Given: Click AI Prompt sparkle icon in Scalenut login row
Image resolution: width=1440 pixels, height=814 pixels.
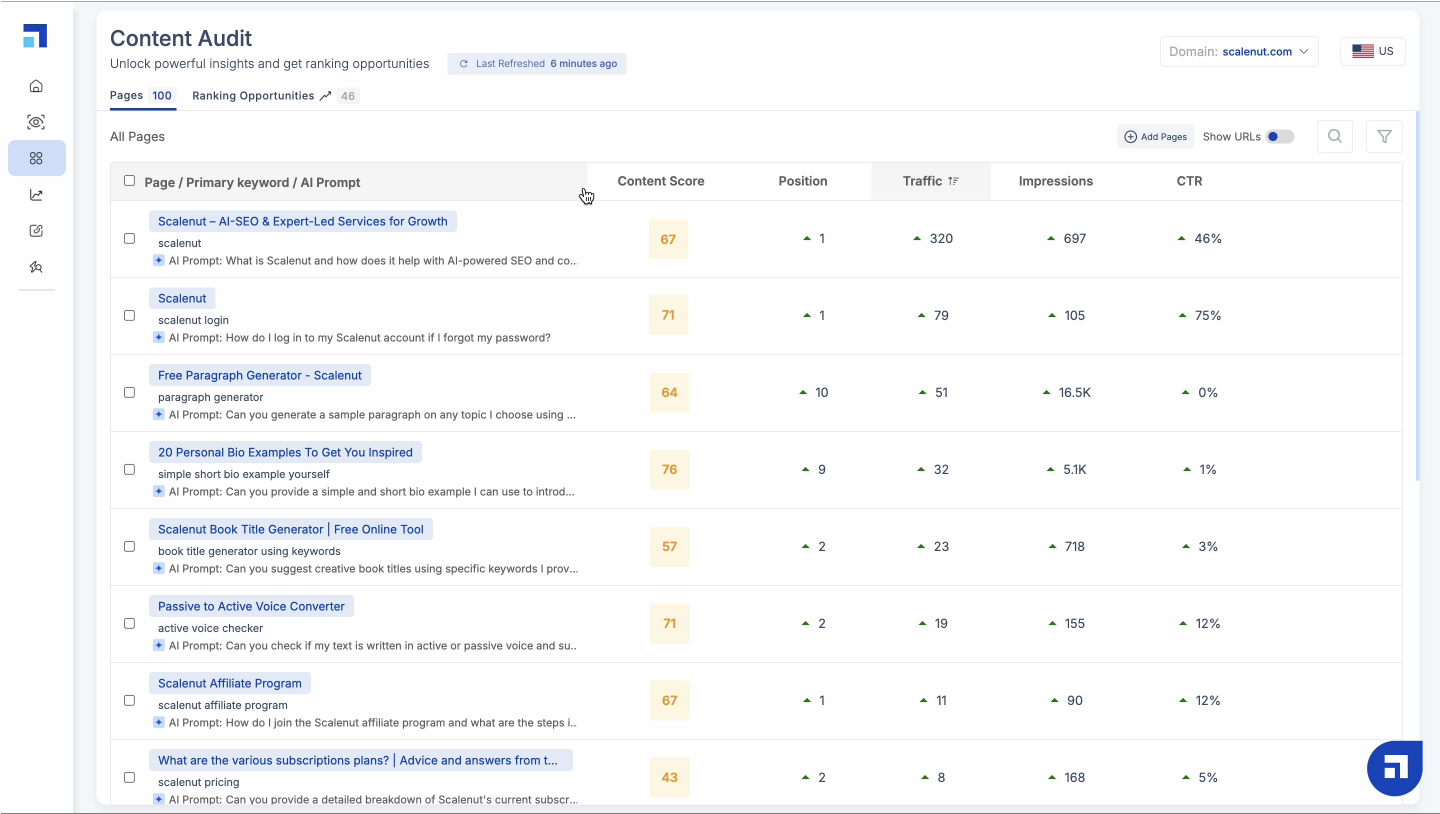Looking at the screenshot, I should click(158, 338).
